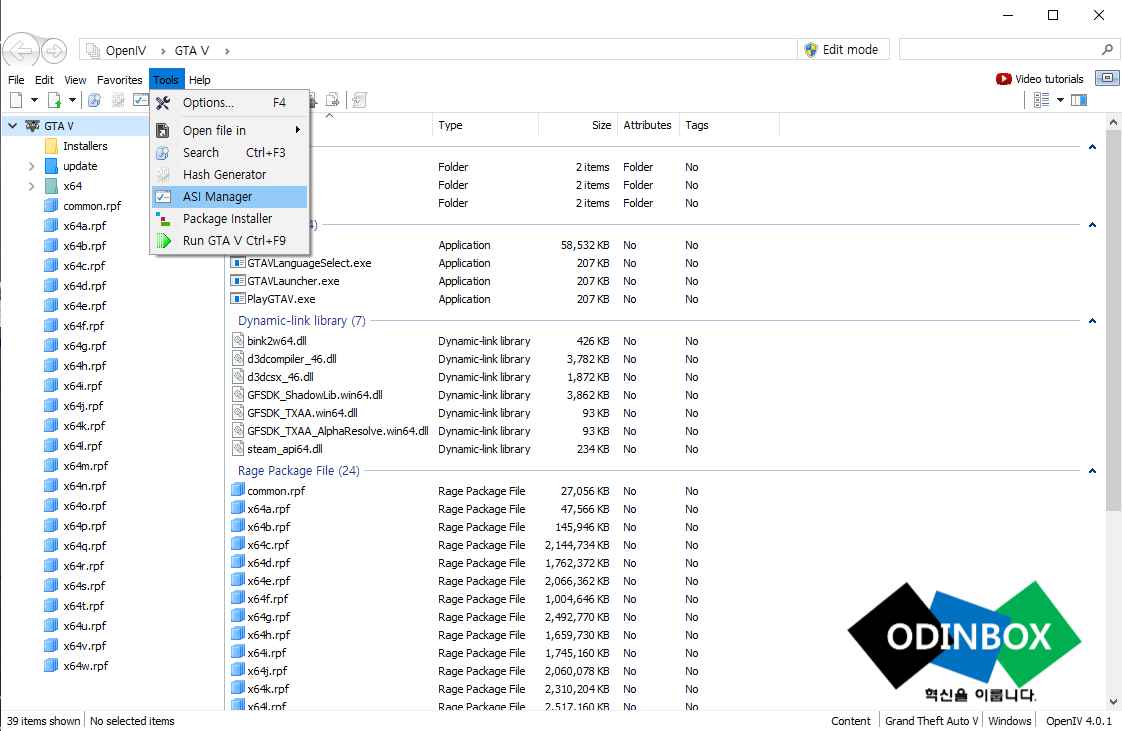Click x64g.rpf icon in file list
Viewport: 1122px width, 731px height.
point(238,616)
